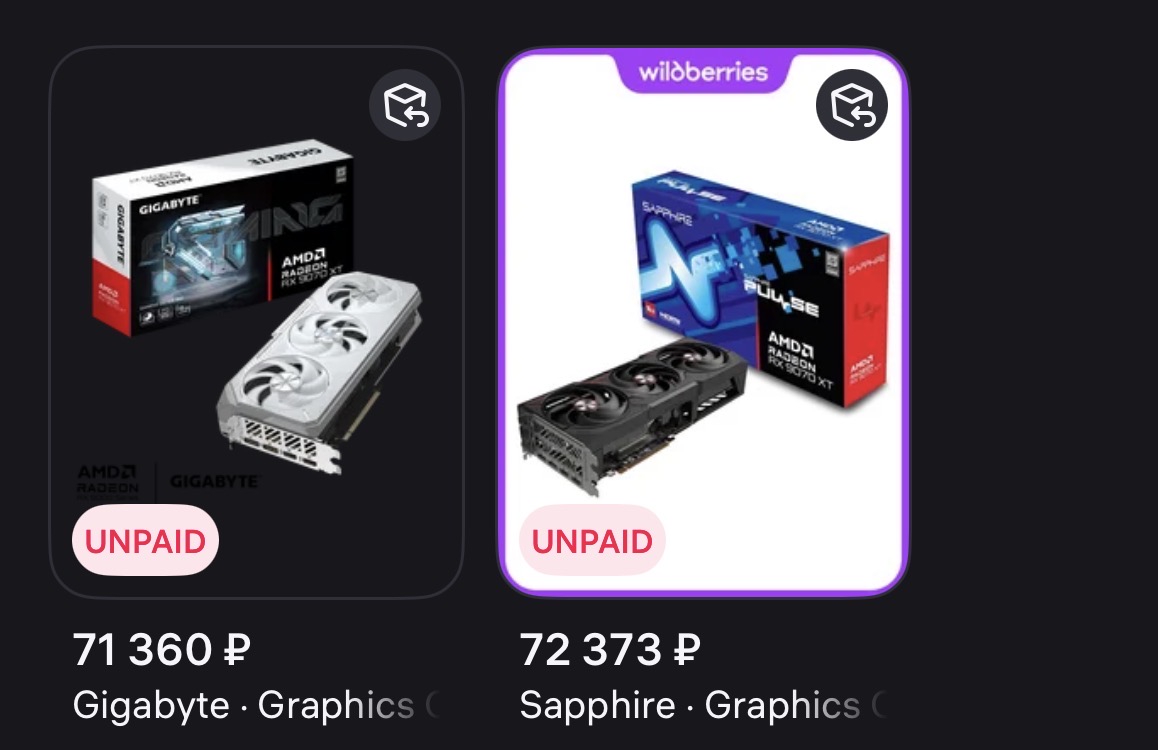The height and width of the screenshot is (750, 1158).
Task: Click the Gigabyte brand name in title
Action: click(x=151, y=705)
